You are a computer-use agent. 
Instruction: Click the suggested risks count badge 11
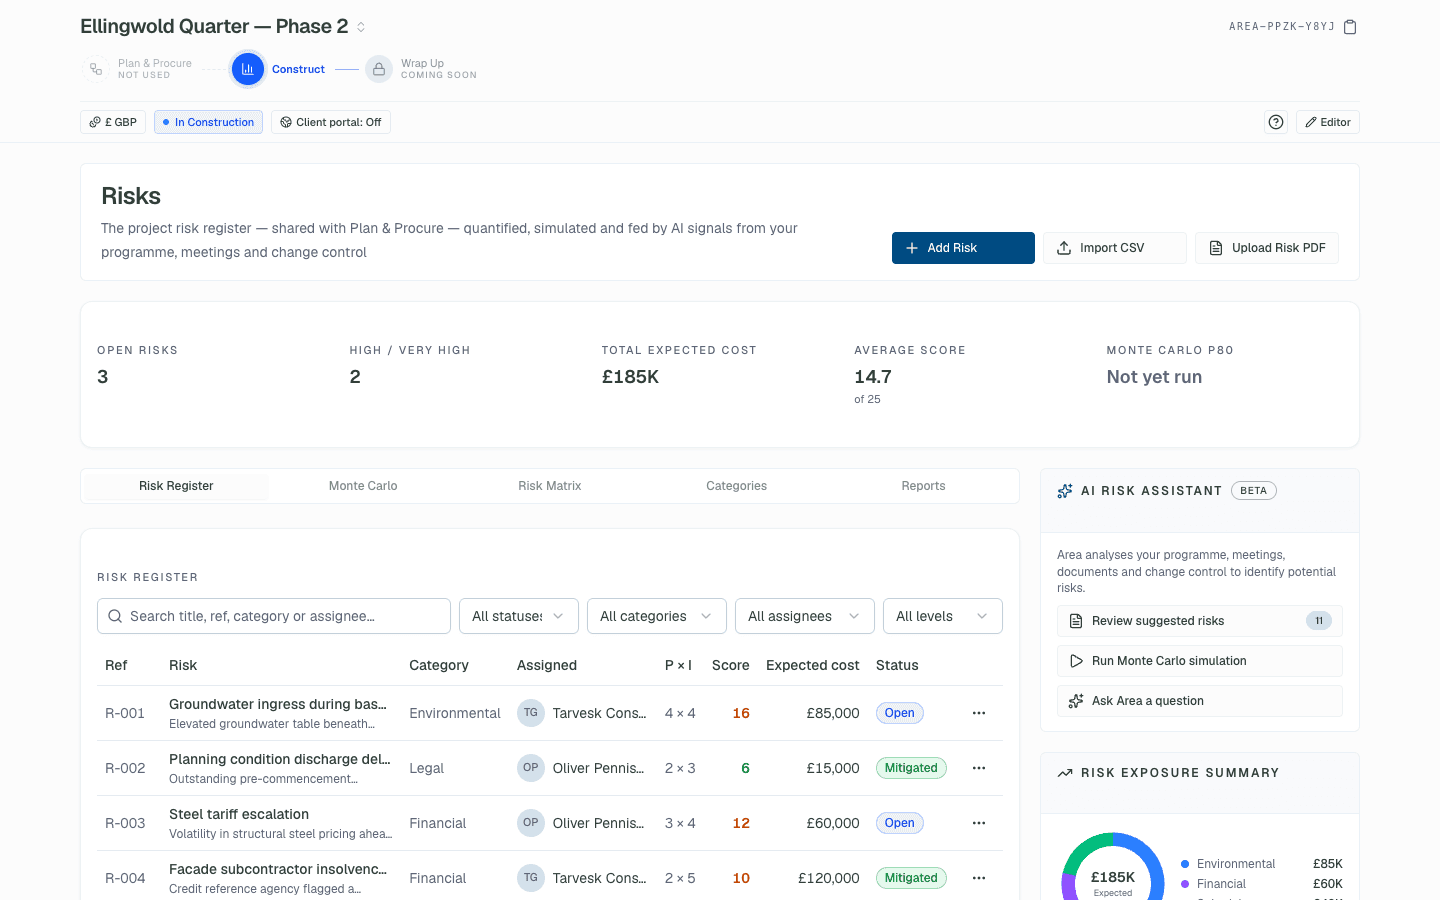click(x=1319, y=621)
